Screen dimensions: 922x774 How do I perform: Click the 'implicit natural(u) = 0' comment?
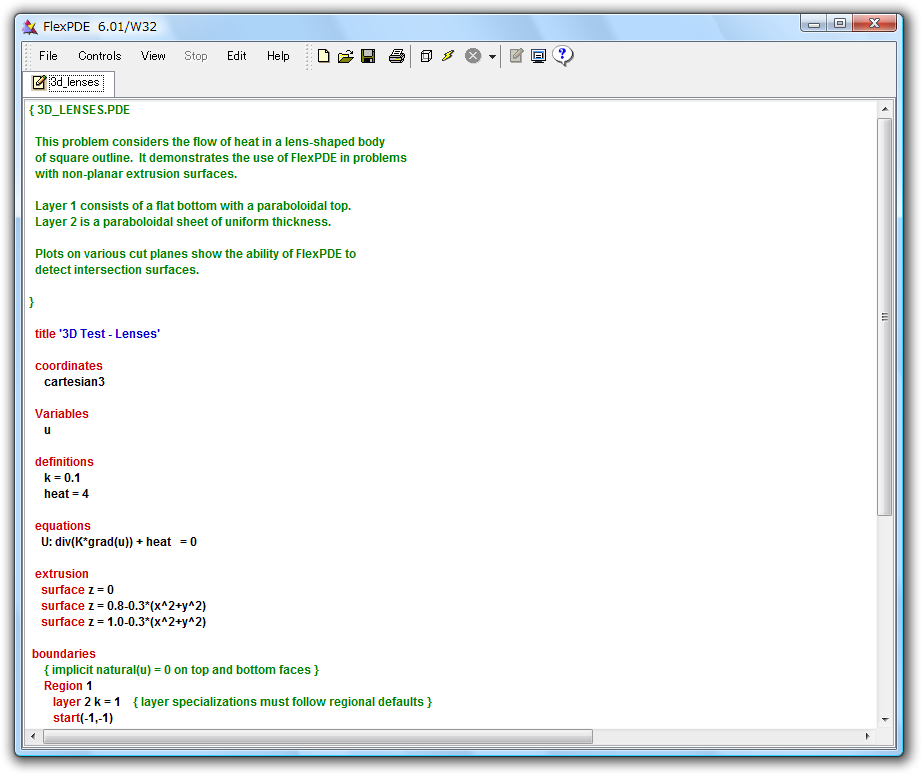[x=181, y=670]
